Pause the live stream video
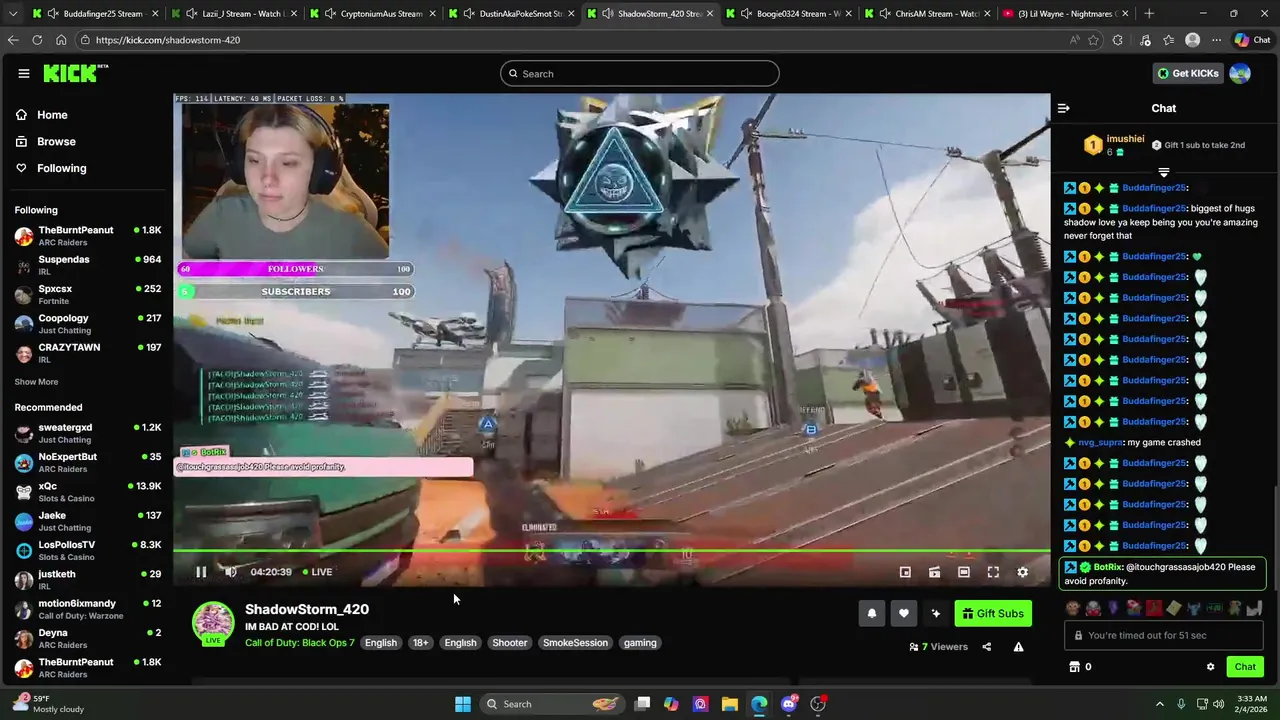 201,572
